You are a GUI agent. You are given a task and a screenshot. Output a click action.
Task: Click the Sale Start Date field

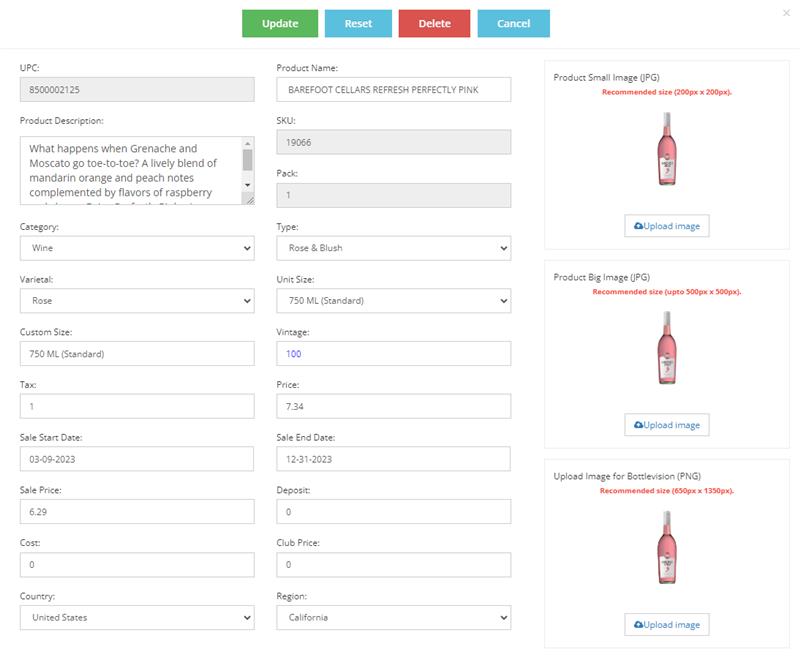pos(137,459)
